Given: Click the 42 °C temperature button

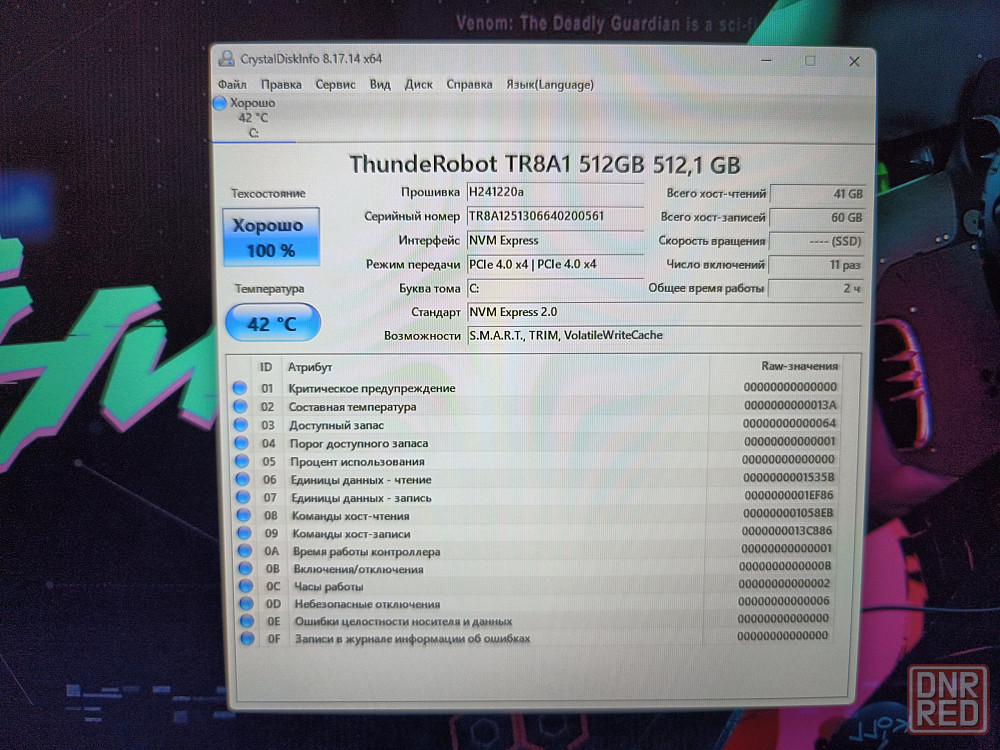Looking at the screenshot, I should 272,323.
